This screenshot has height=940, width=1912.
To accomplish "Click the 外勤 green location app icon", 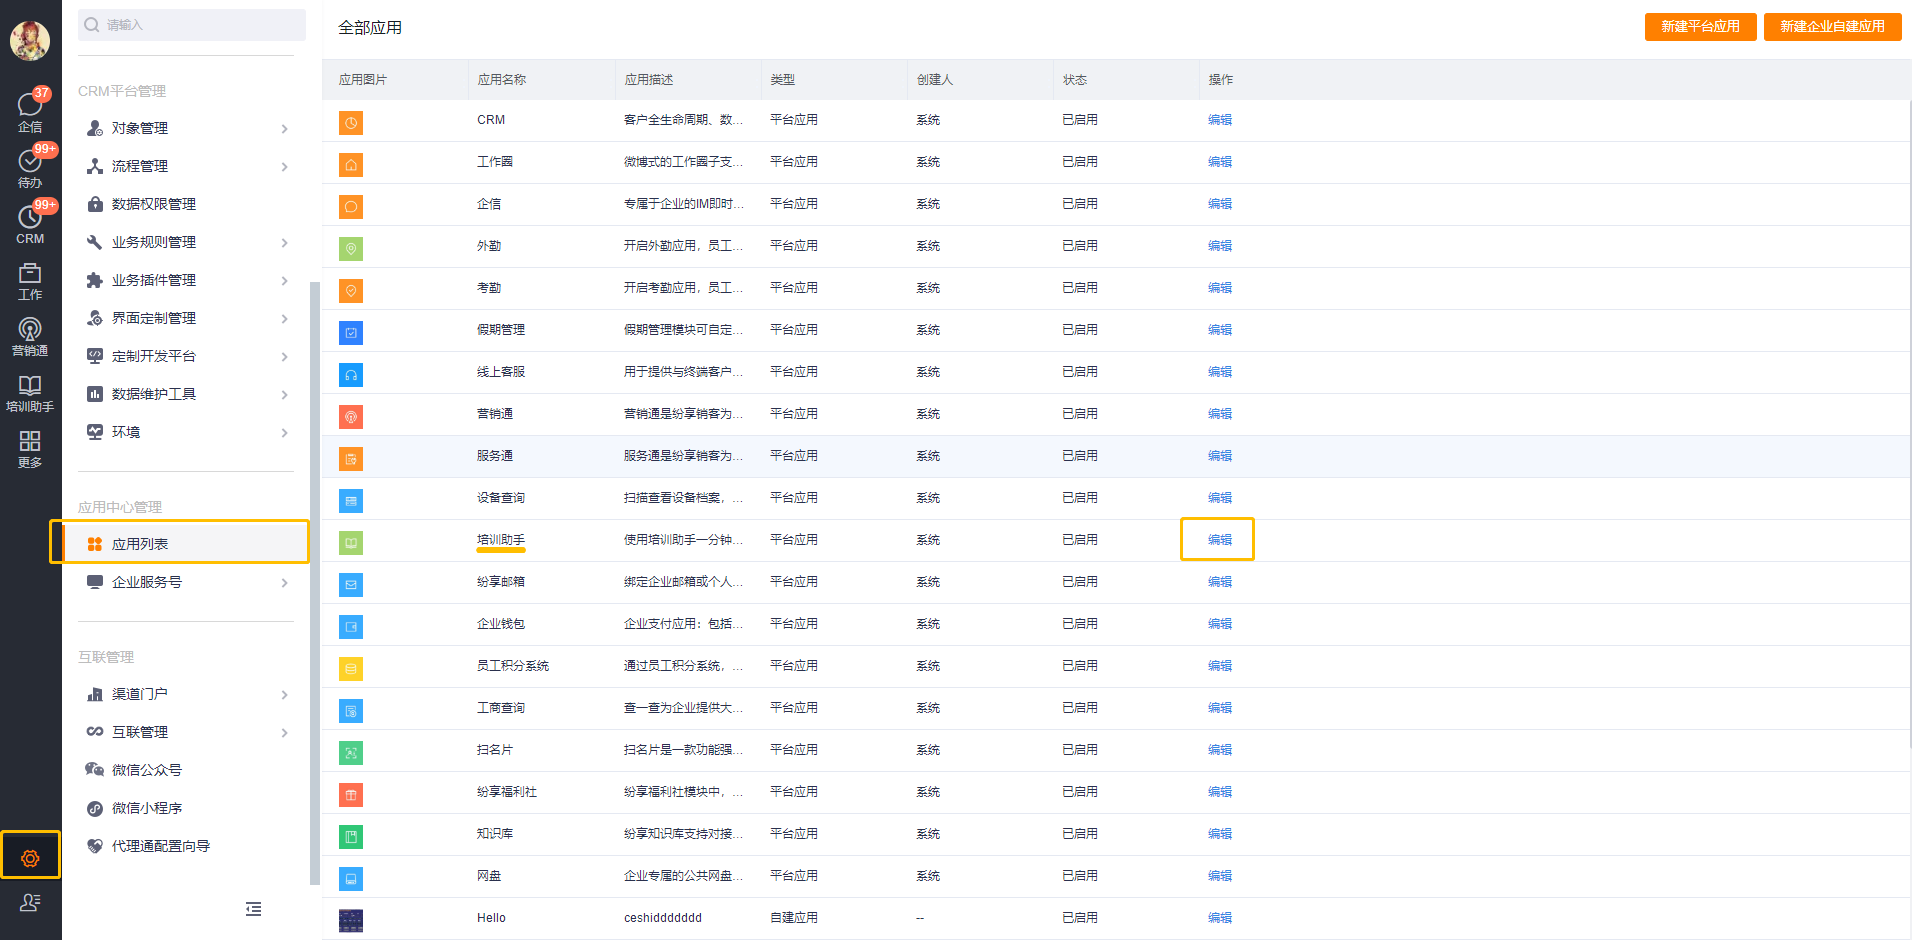I will coord(351,249).
